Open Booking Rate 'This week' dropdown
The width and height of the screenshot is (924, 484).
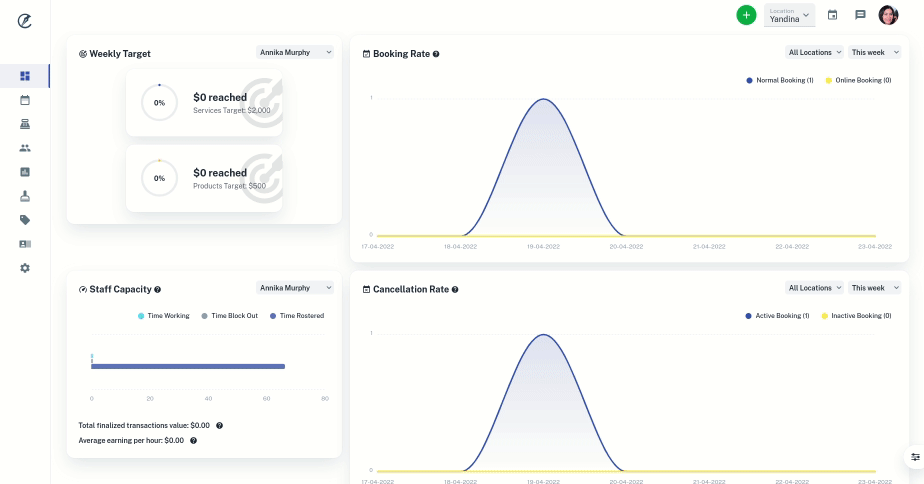[x=874, y=52]
